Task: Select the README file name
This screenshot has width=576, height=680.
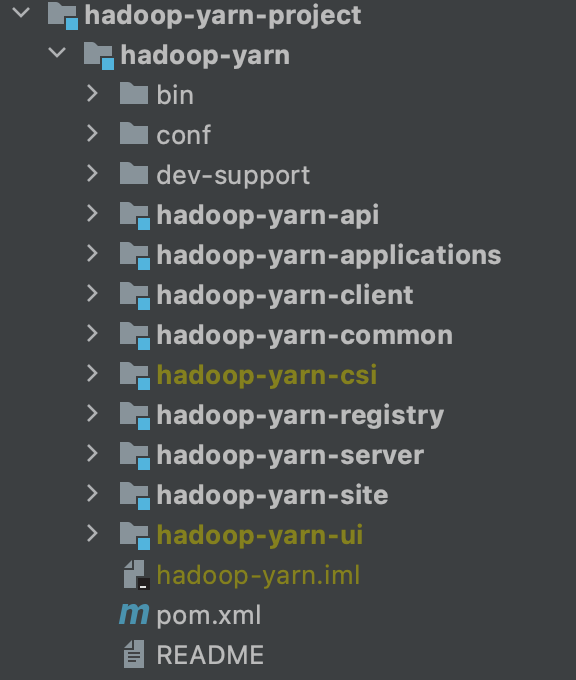Action: pyautogui.click(x=210, y=655)
